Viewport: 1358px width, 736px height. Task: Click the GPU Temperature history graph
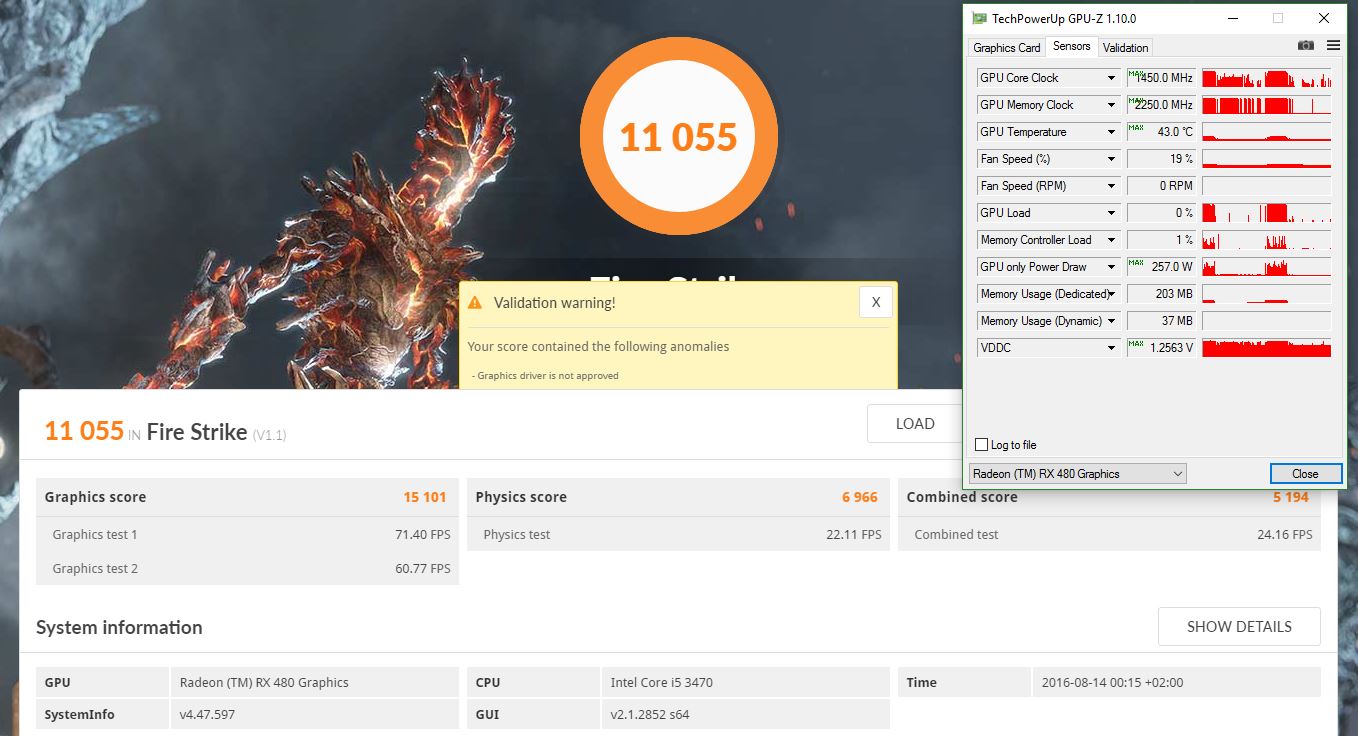[x=1266, y=132]
